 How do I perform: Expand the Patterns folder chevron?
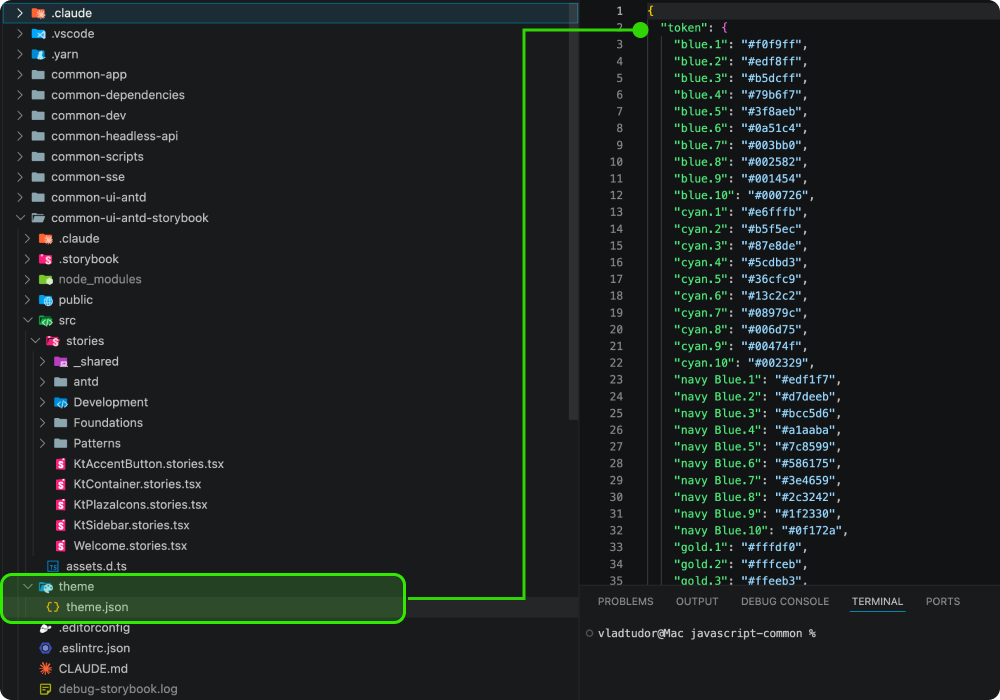coord(42,443)
